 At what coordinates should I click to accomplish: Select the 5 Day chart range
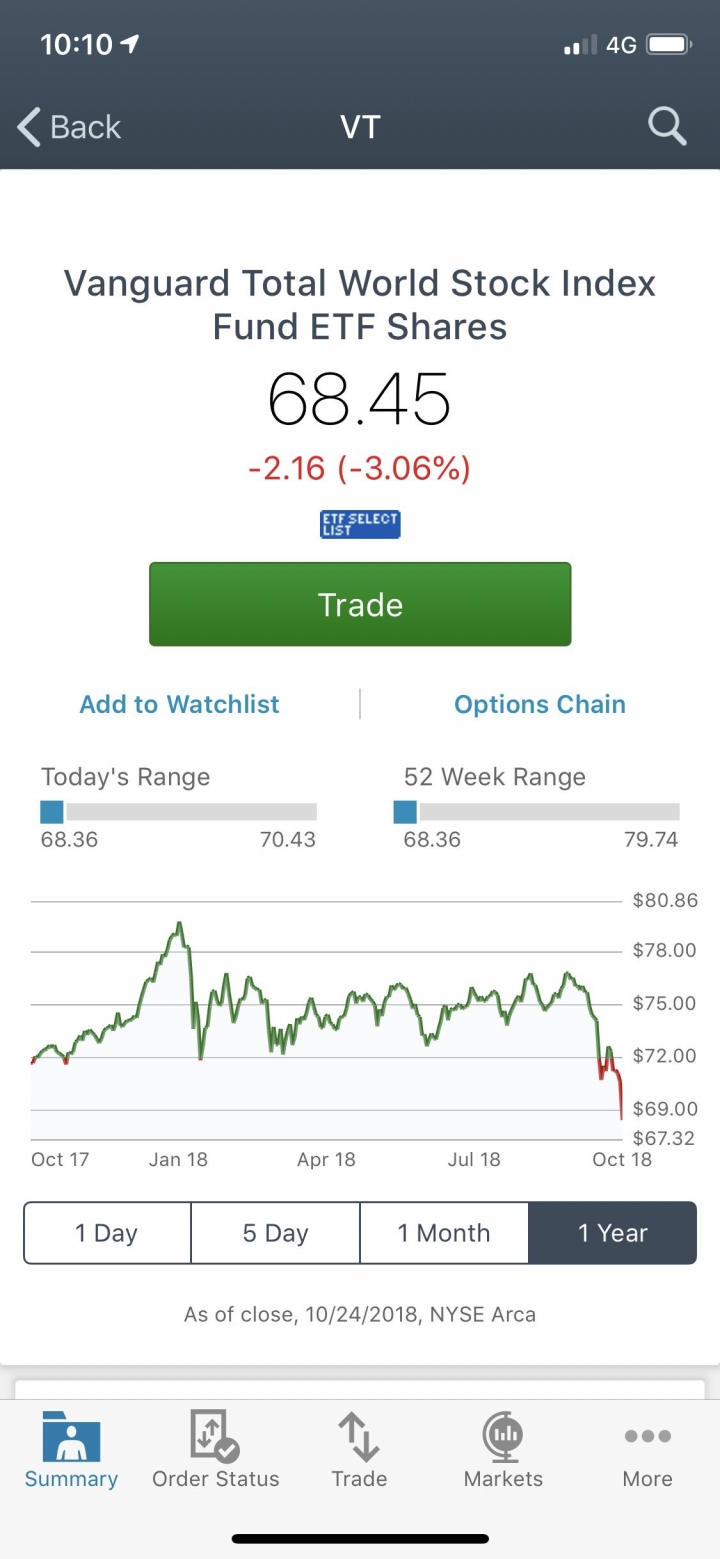pyautogui.click(x=275, y=1233)
